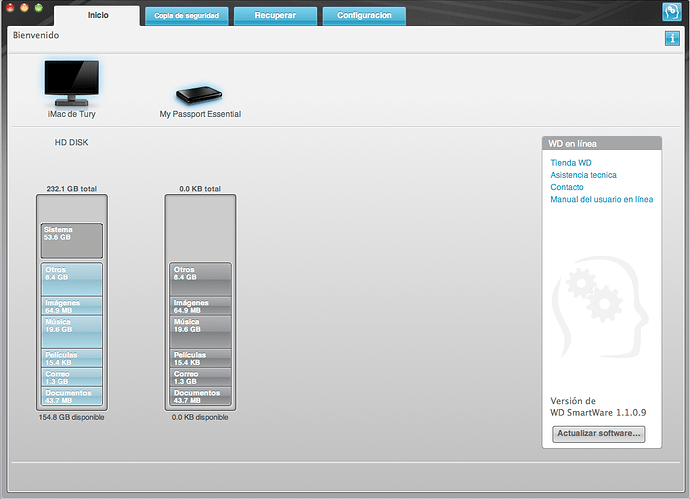Open the Recuperar tab
Viewport: 690px width, 499px height.
(275, 16)
